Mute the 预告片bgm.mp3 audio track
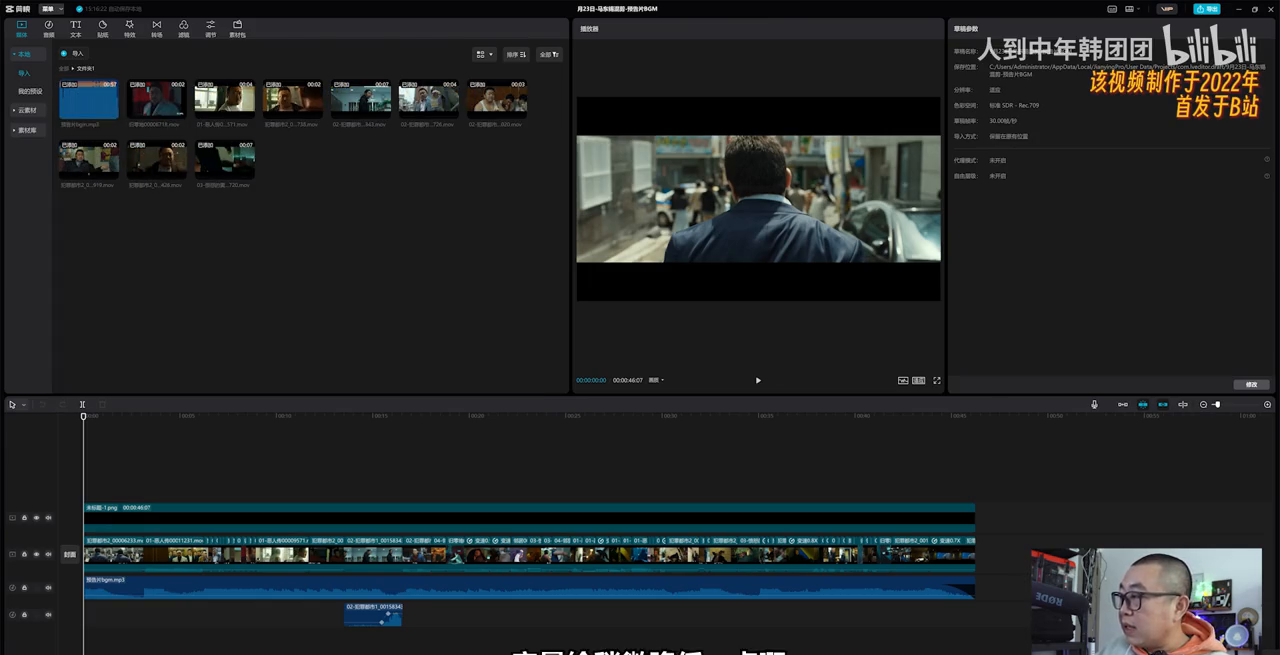 48,588
